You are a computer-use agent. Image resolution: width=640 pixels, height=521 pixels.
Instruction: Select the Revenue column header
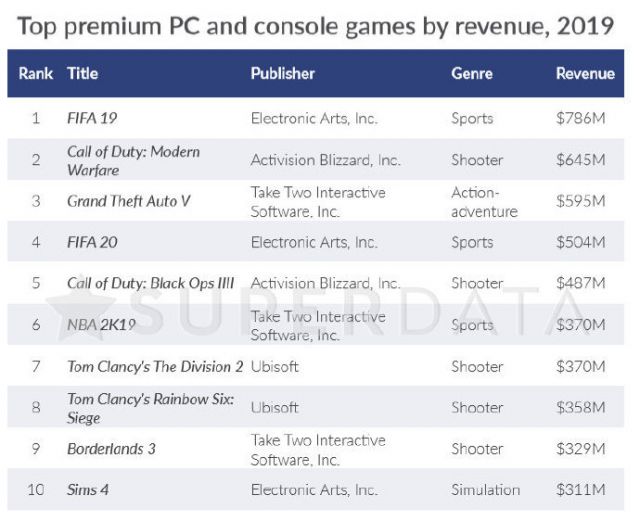585,74
